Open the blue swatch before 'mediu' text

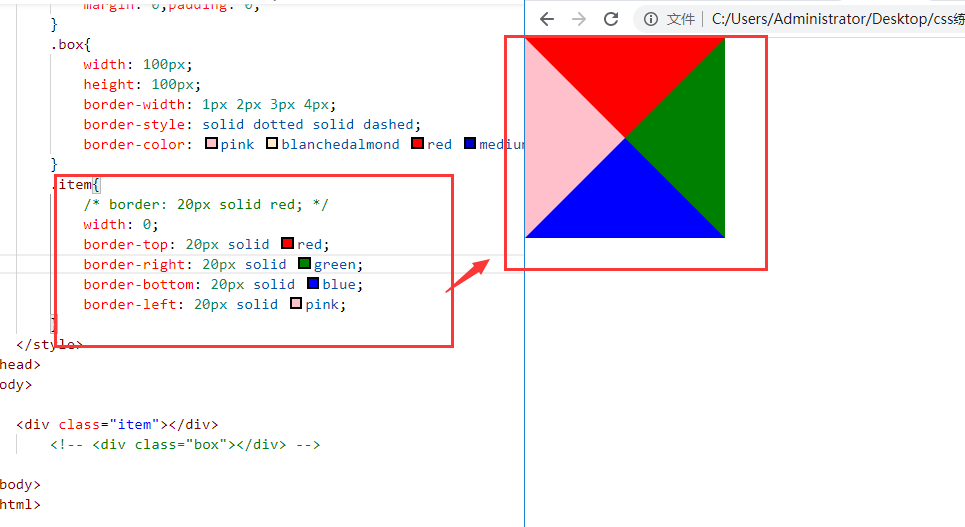470,143
